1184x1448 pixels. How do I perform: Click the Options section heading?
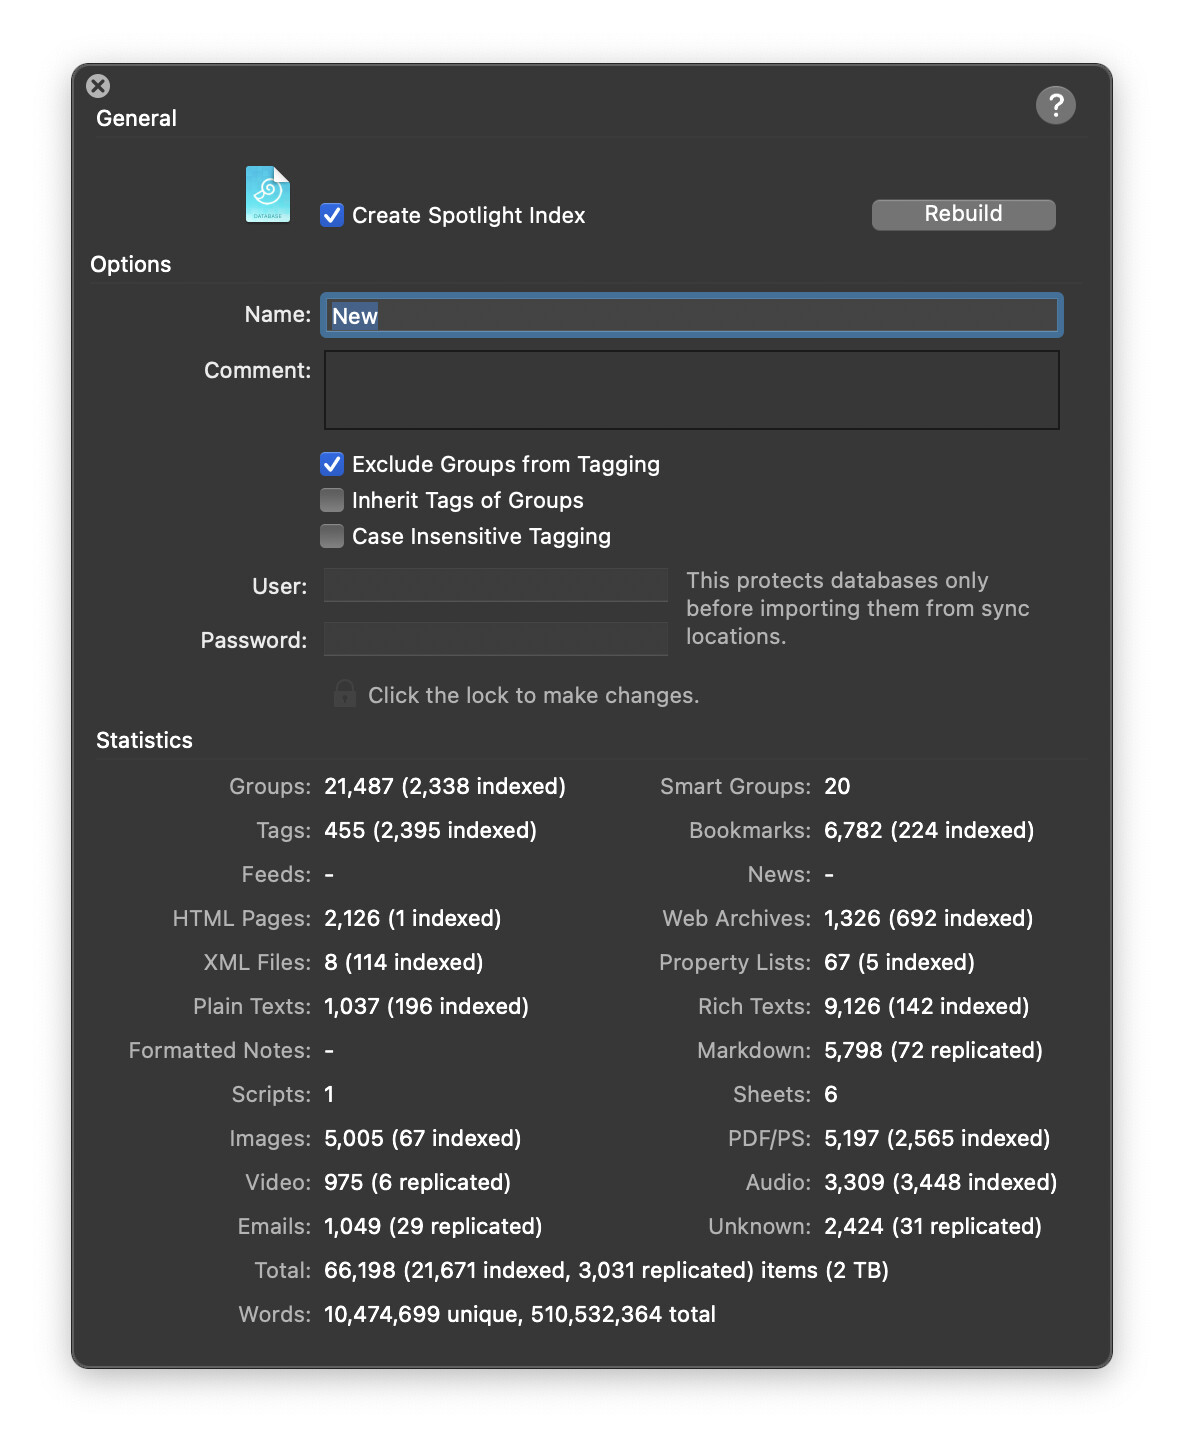131,264
